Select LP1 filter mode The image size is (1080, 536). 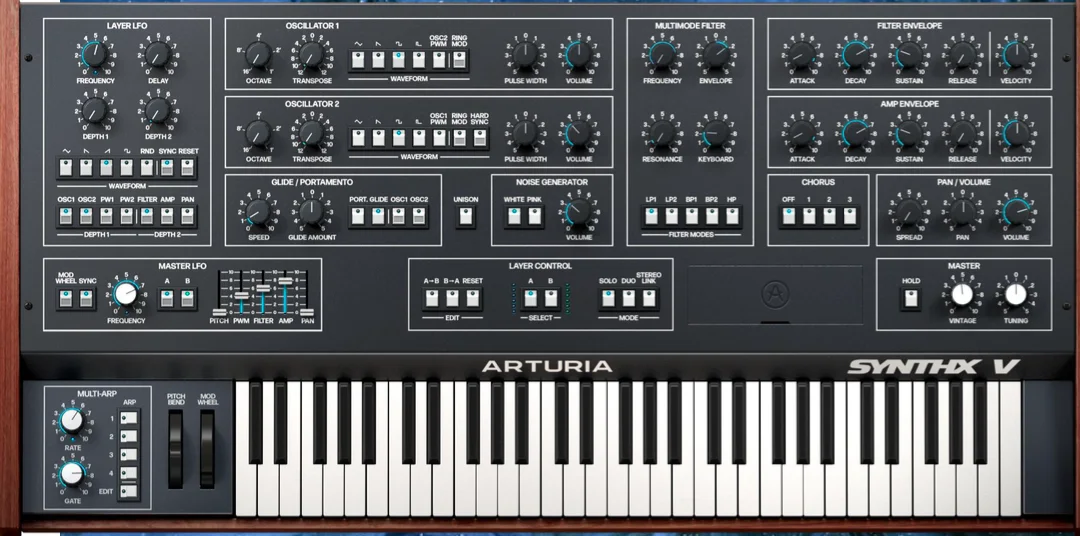[x=651, y=216]
